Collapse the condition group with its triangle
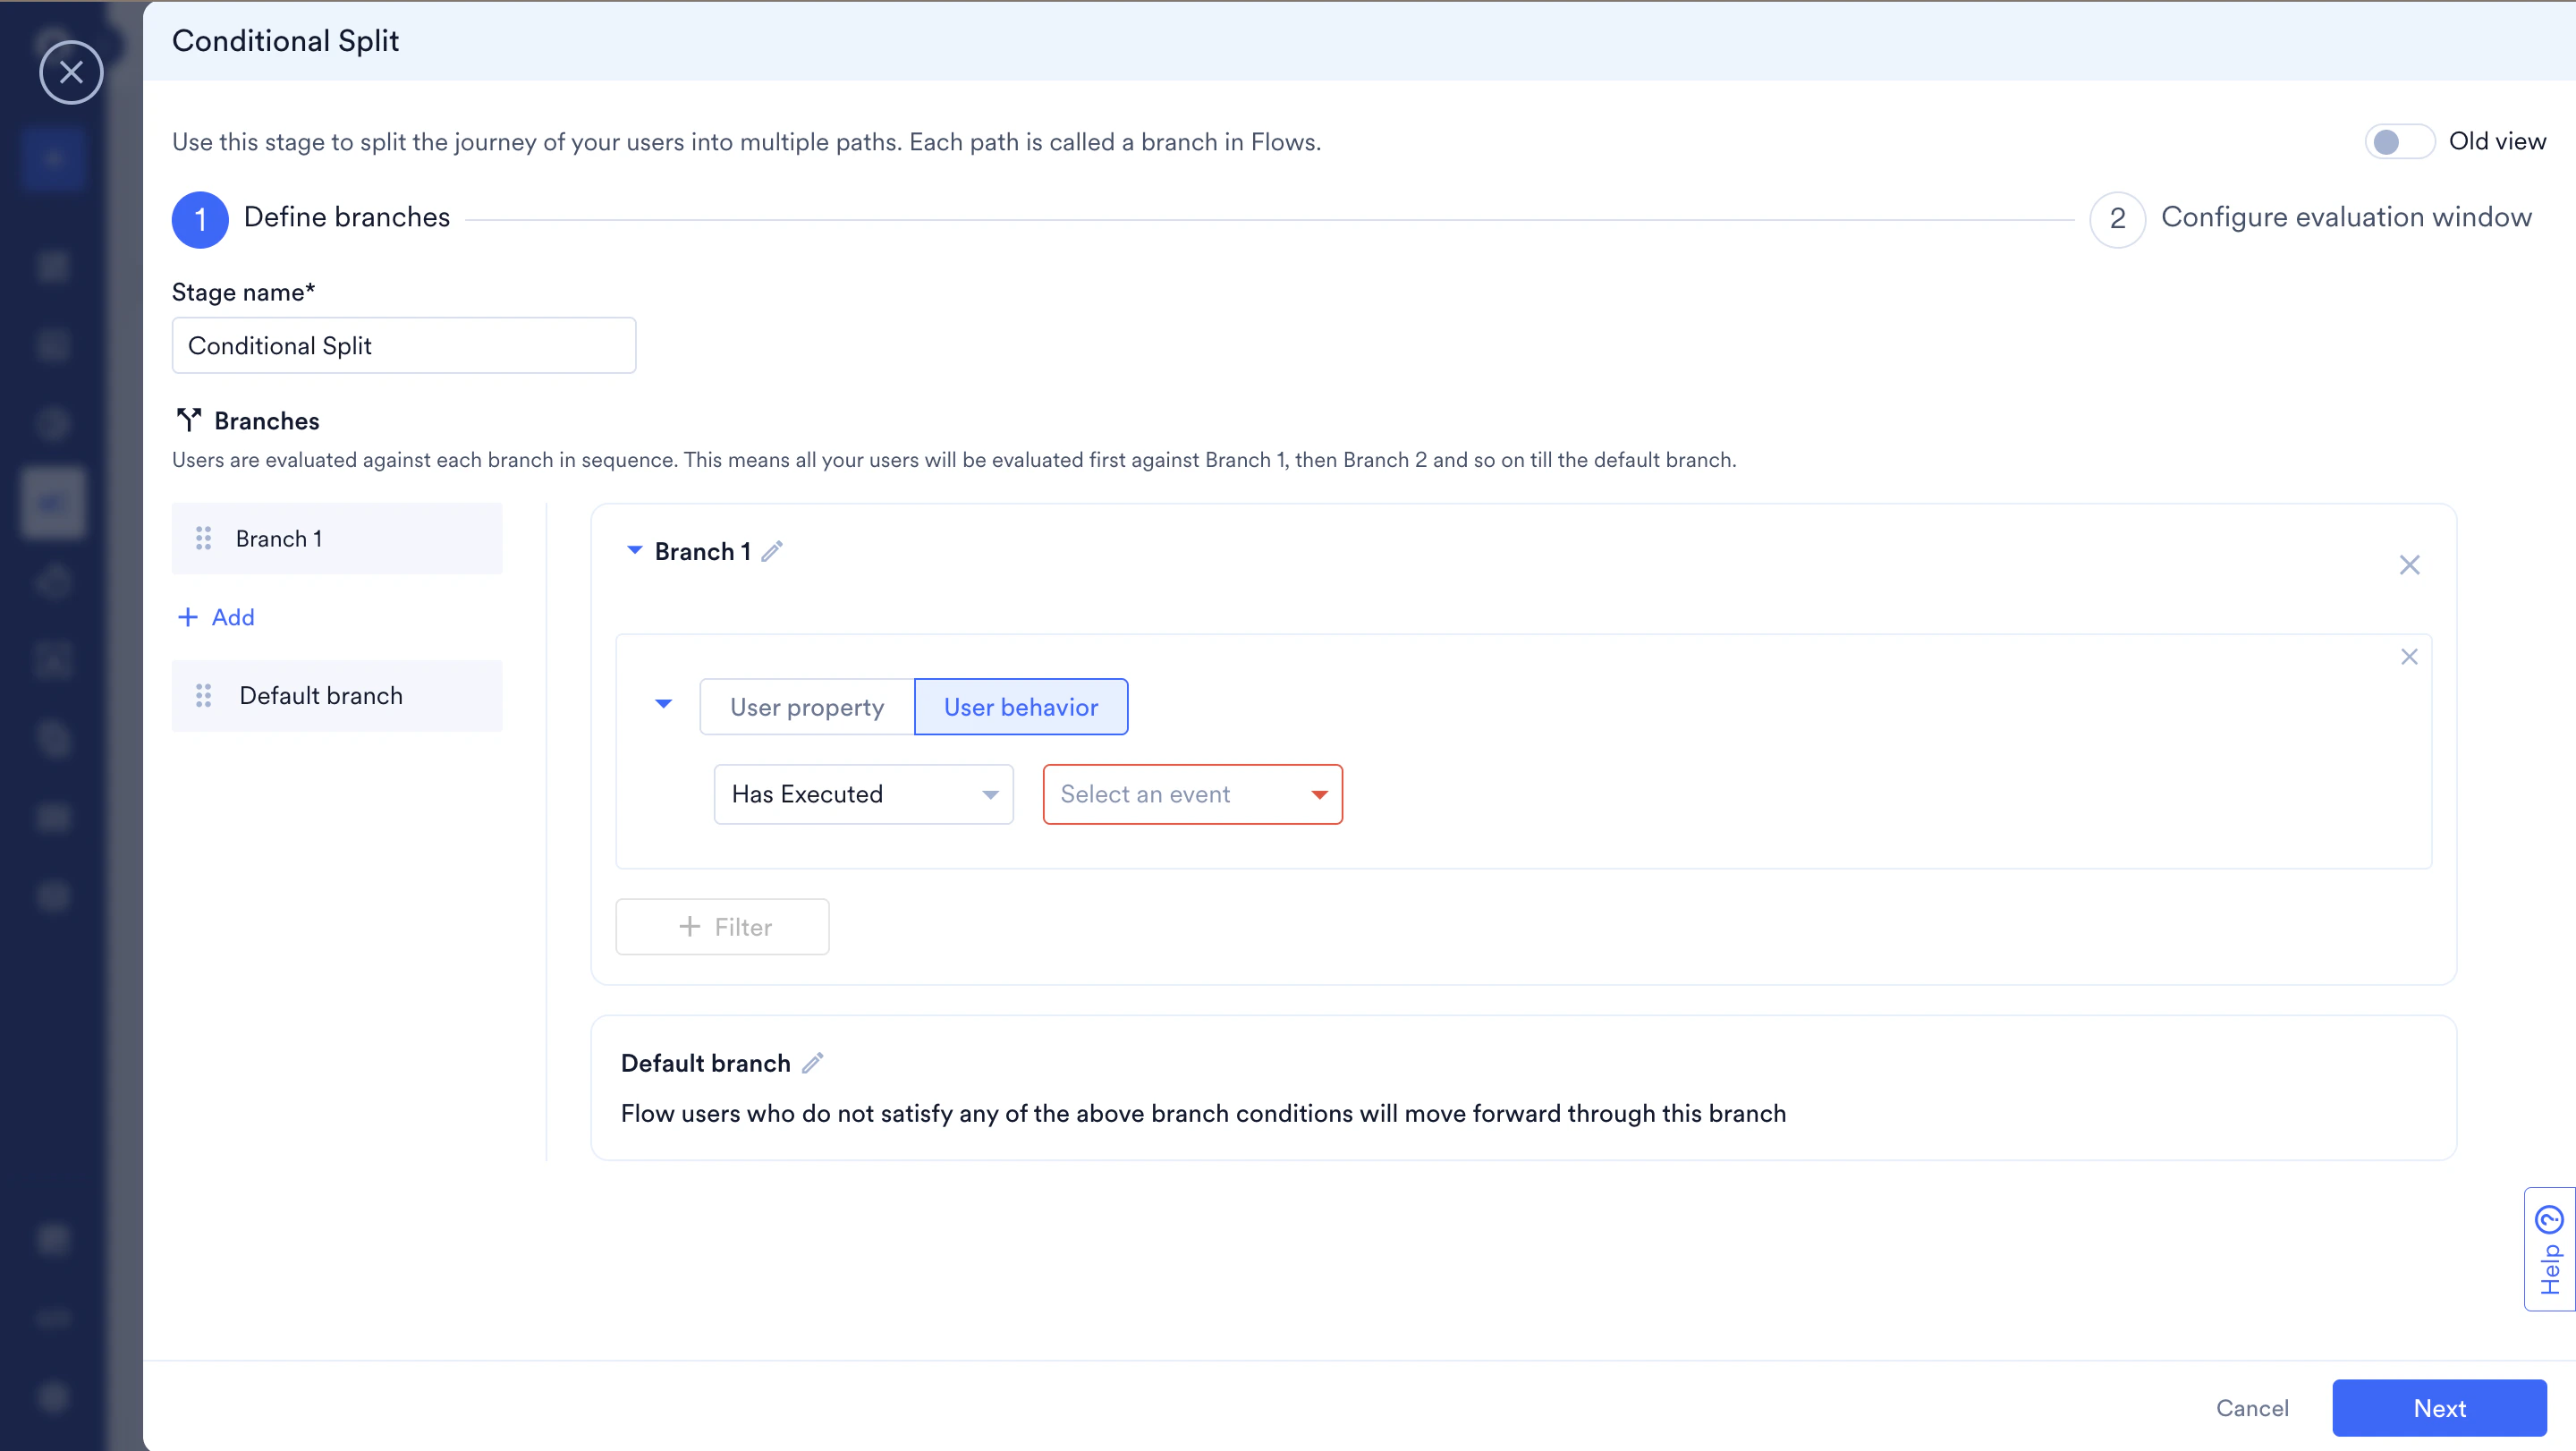This screenshot has width=2576, height=1451. 662,704
